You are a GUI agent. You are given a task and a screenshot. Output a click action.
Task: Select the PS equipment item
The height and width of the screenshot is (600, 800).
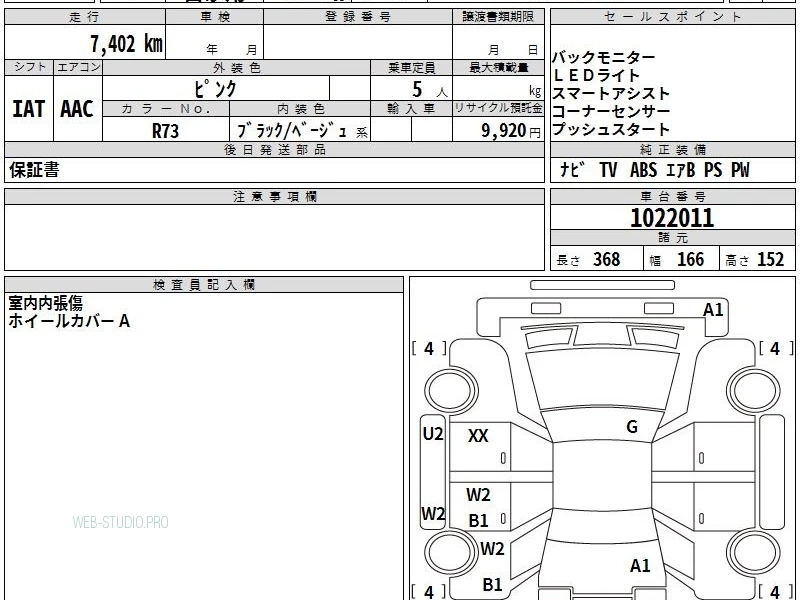tap(713, 169)
